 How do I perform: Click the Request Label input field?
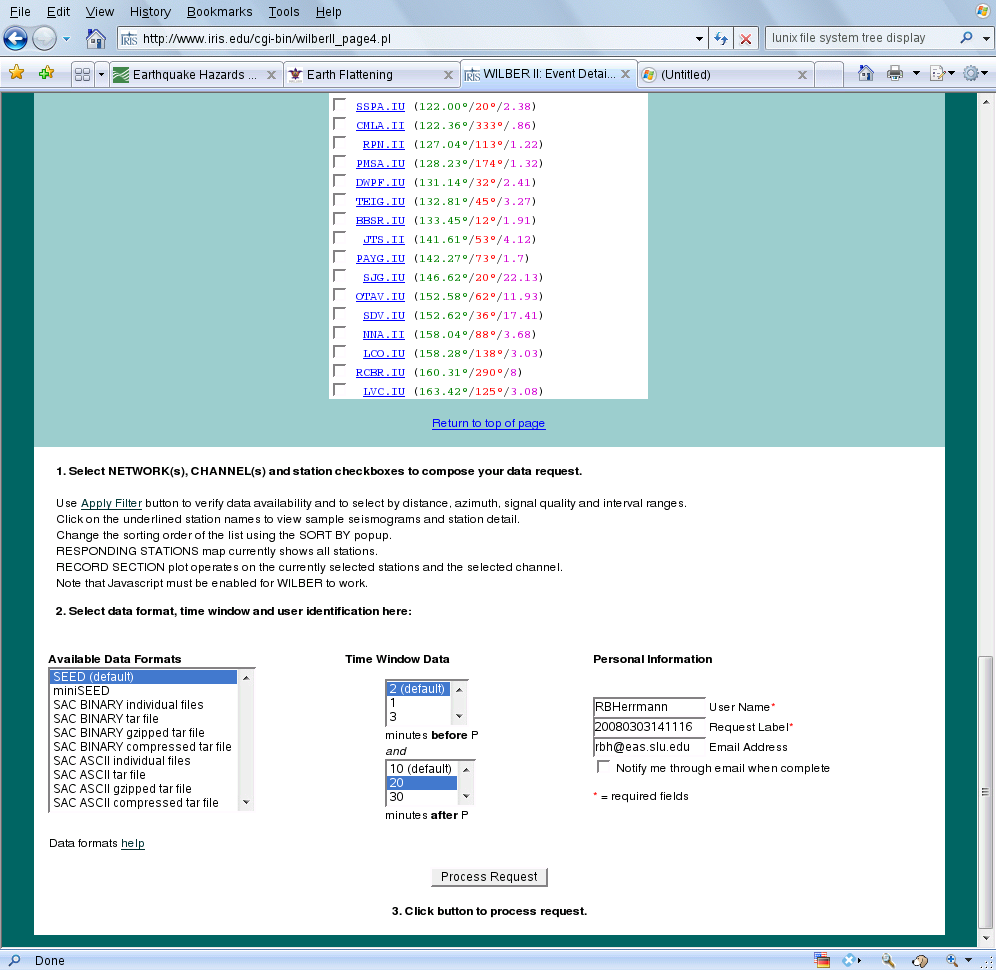649,727
